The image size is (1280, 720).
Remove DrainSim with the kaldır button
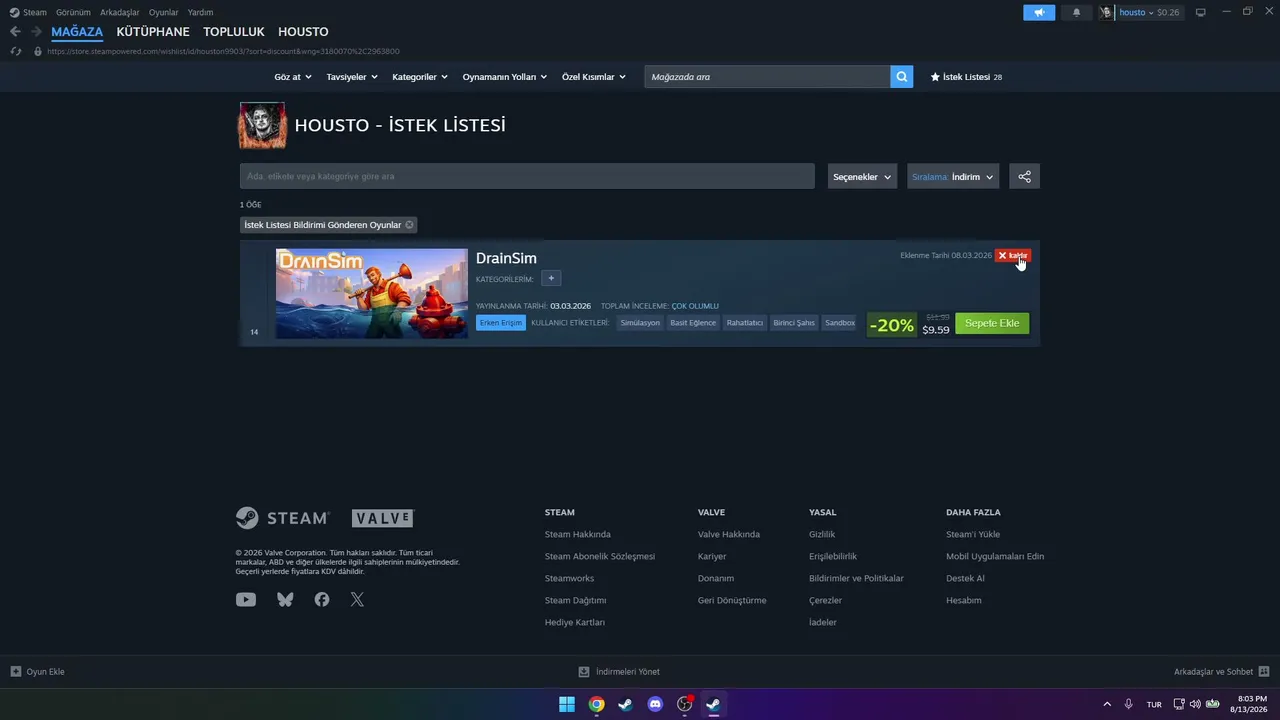(x=1013, y=256)
